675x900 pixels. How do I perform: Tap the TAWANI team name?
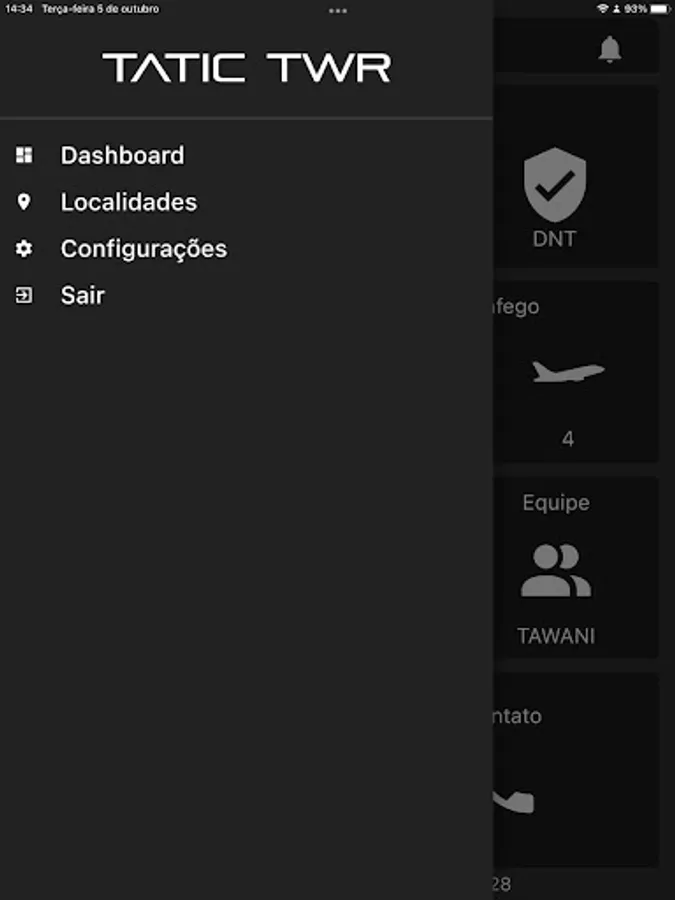[556, 636]
